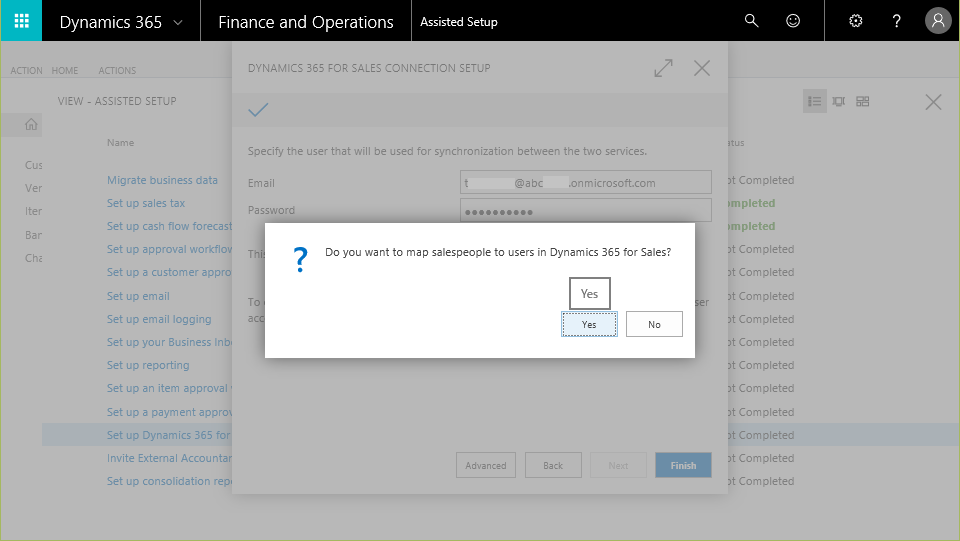Image resolution: width=960 pixels, height=541 pixels.
Task: Open Set up a customer approval link
Action: click(170, 272)
